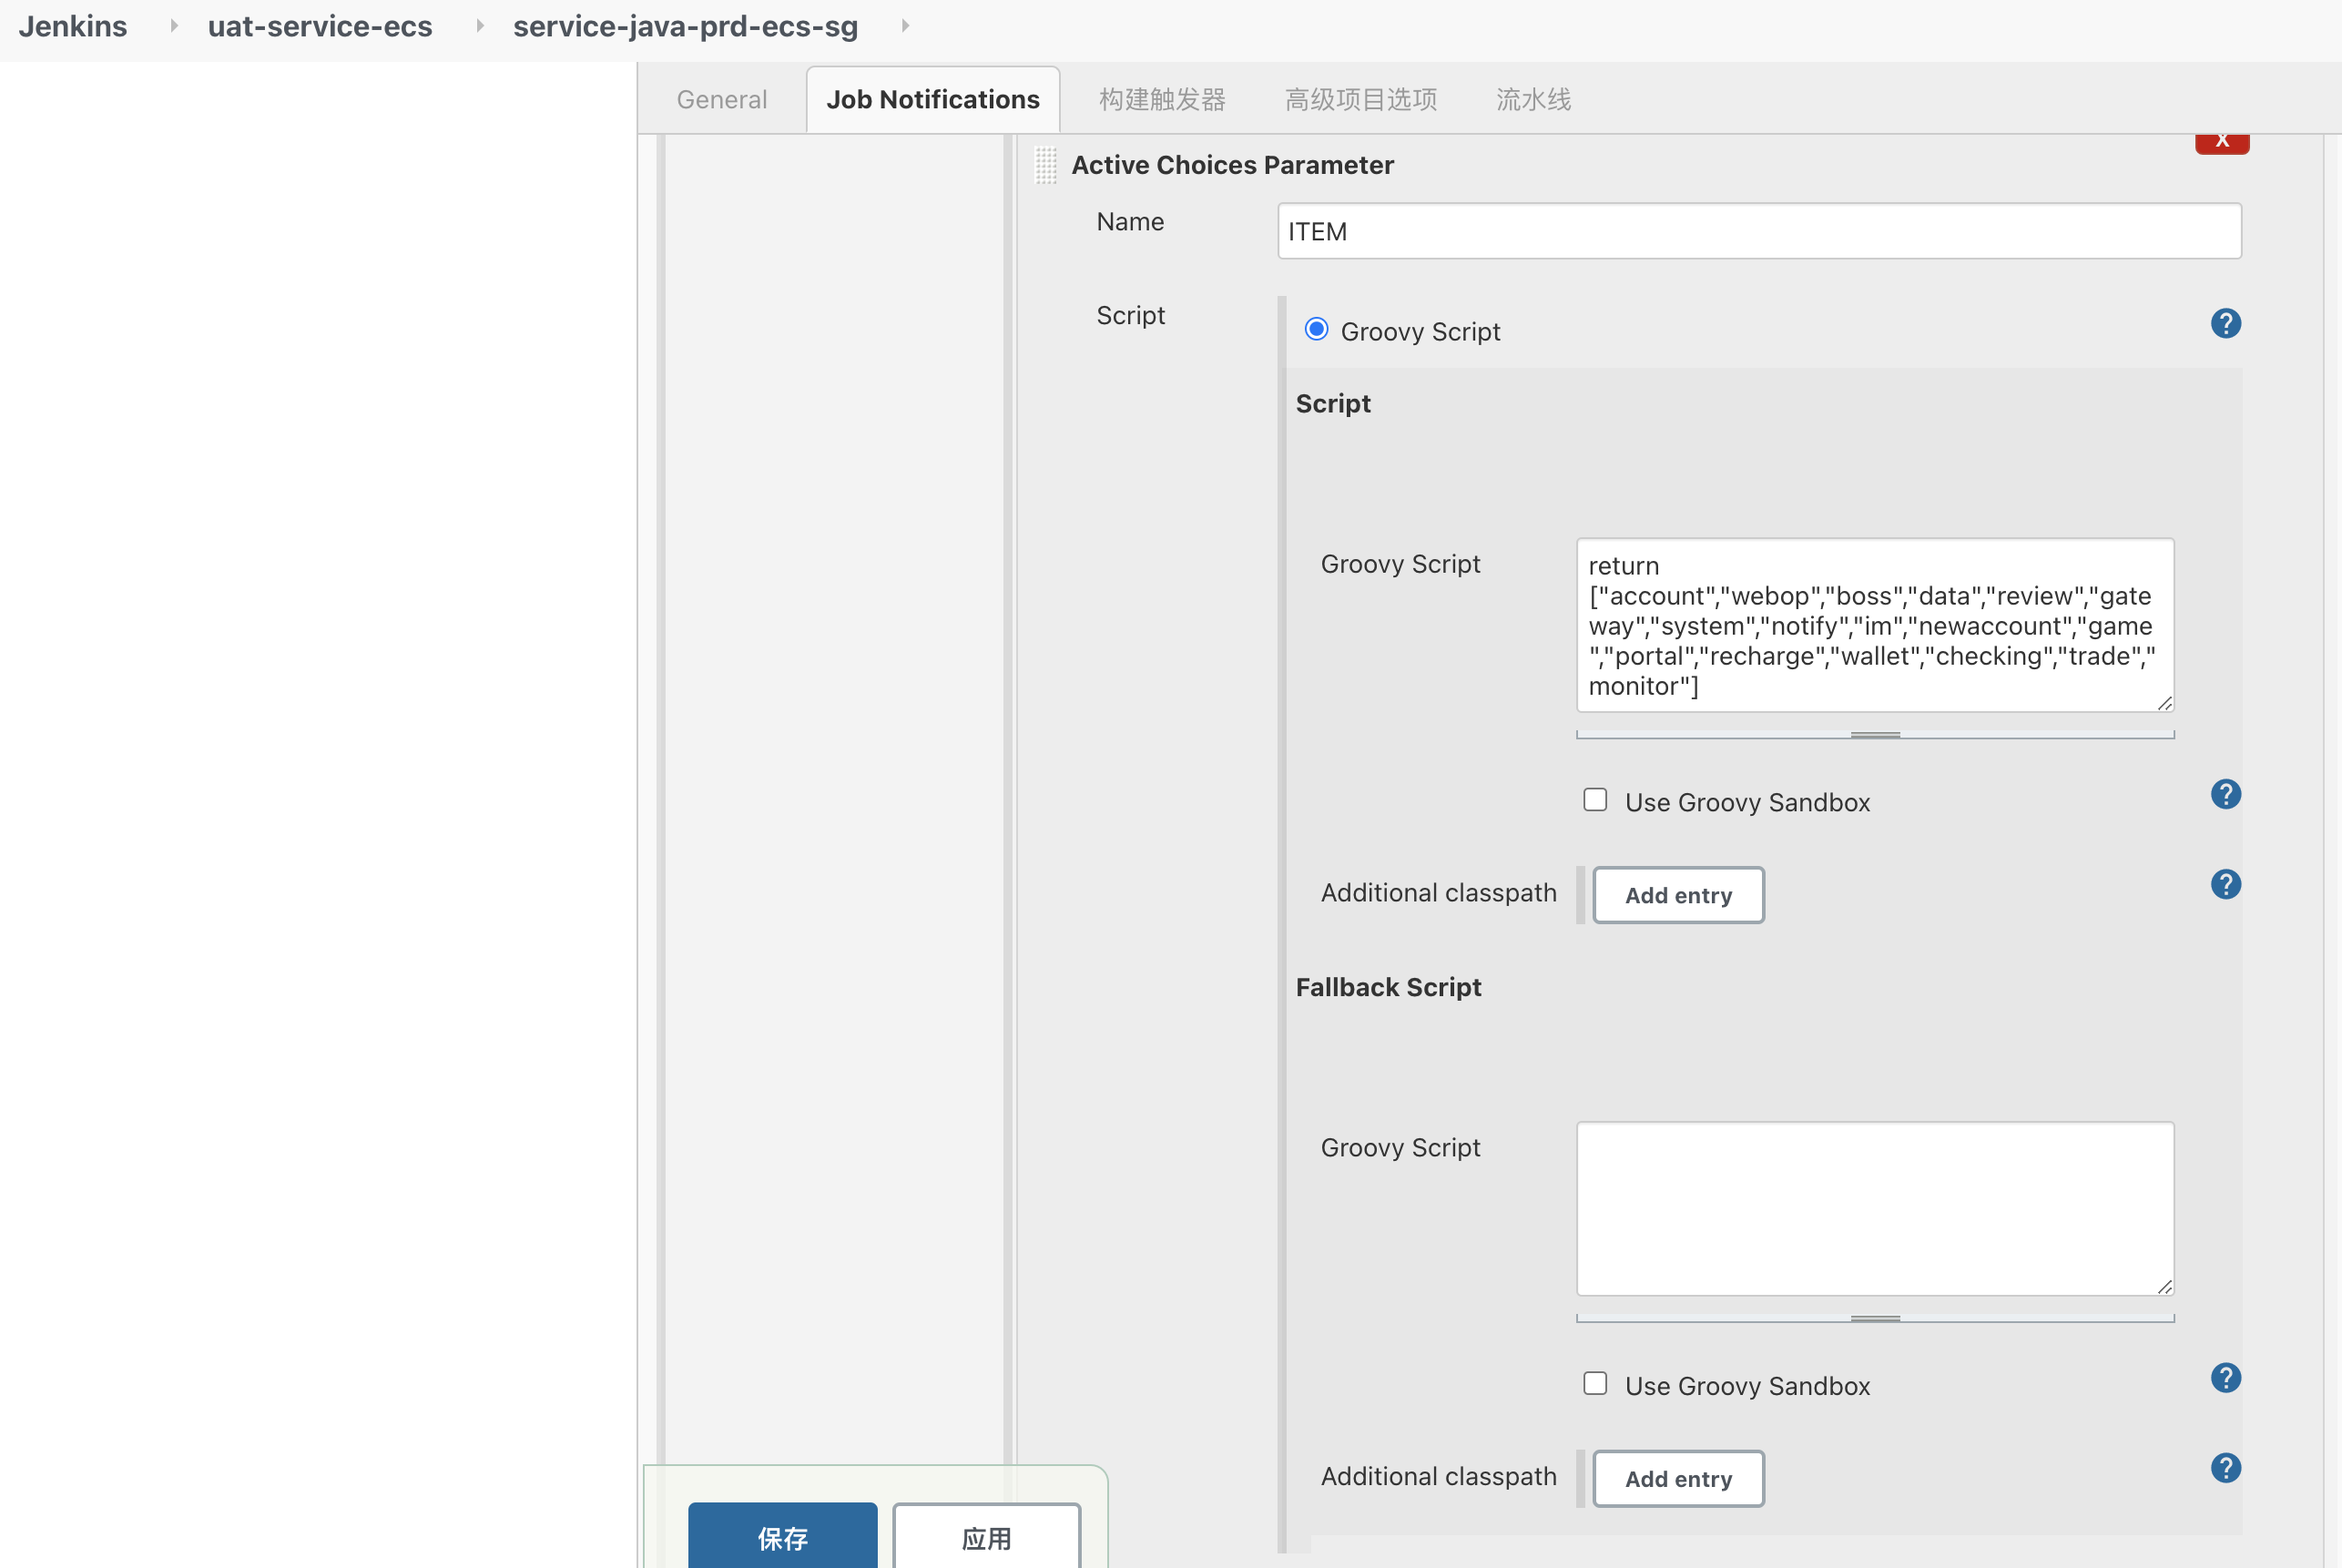
Task: Expand breadcrumb arrow after Jenkins
Action: coord(174,26)
